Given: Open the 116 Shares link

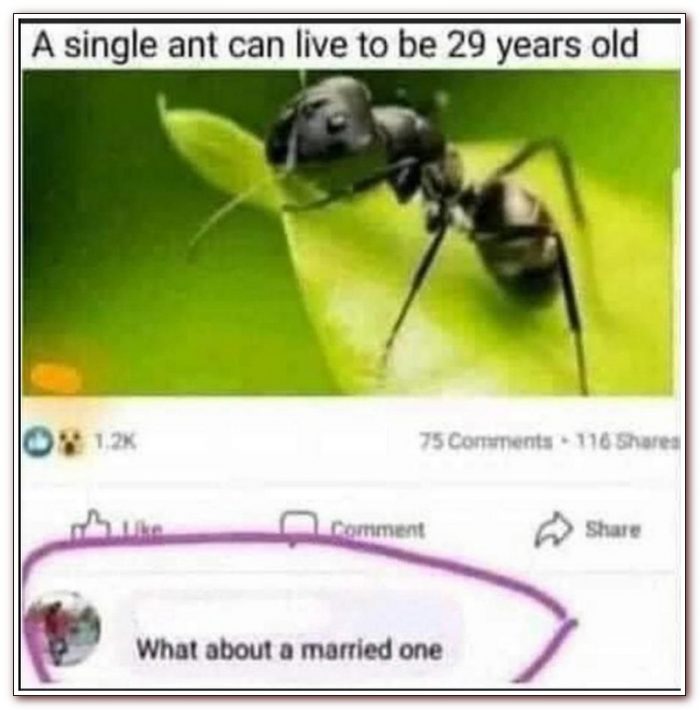Looking at the screenshot, I should (x=628, y=441).
